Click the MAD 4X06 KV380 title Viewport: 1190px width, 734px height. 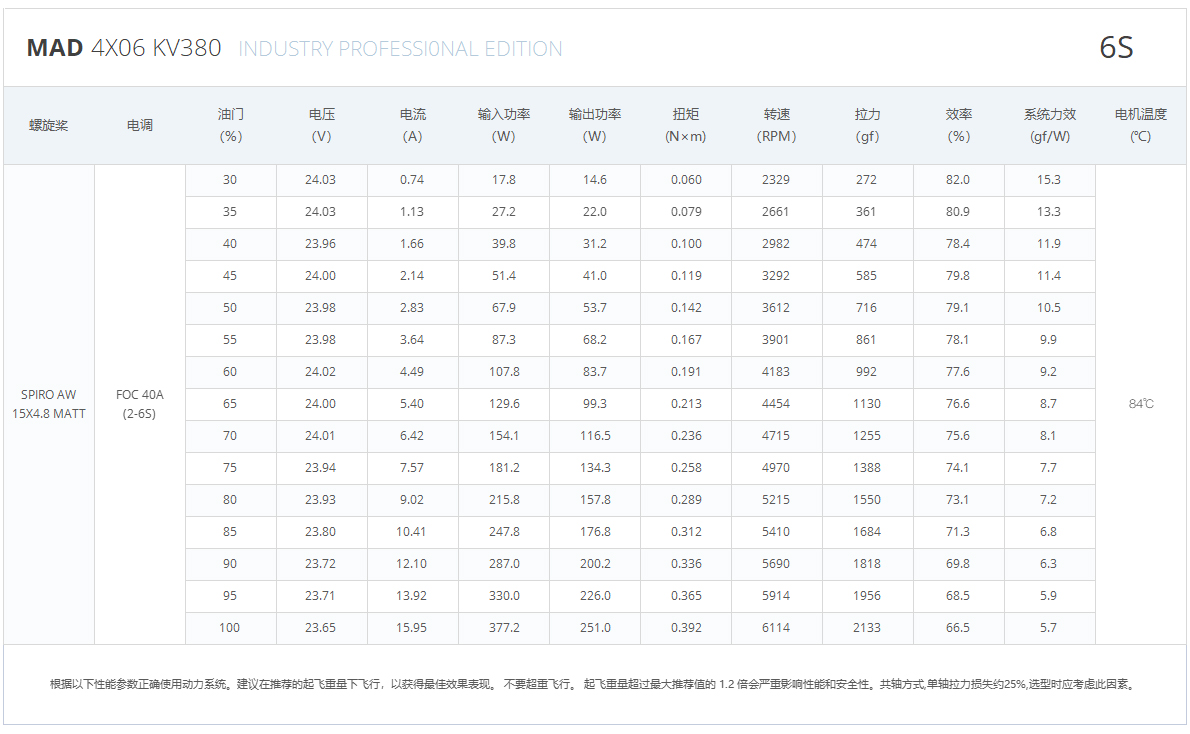(124, 48)
